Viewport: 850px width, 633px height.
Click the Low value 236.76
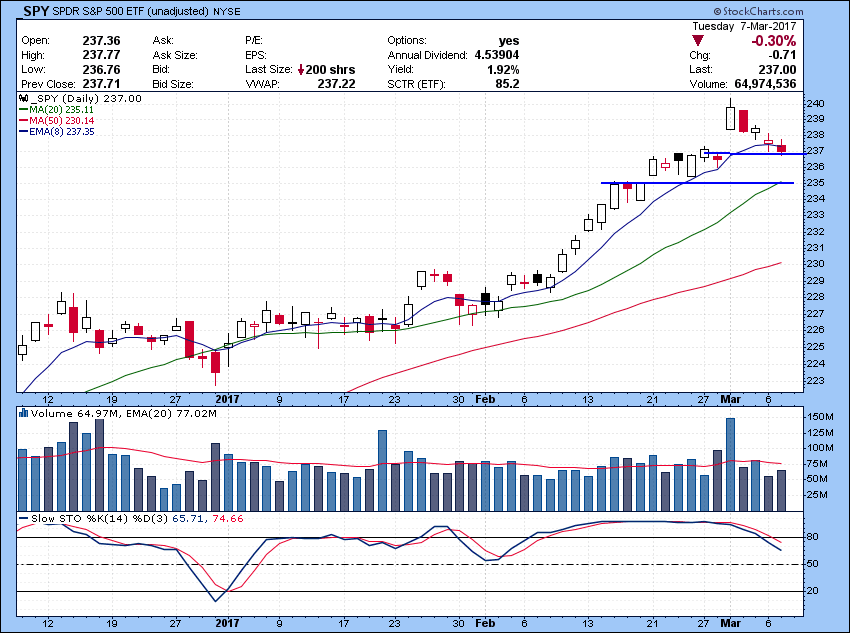point(101,70)
